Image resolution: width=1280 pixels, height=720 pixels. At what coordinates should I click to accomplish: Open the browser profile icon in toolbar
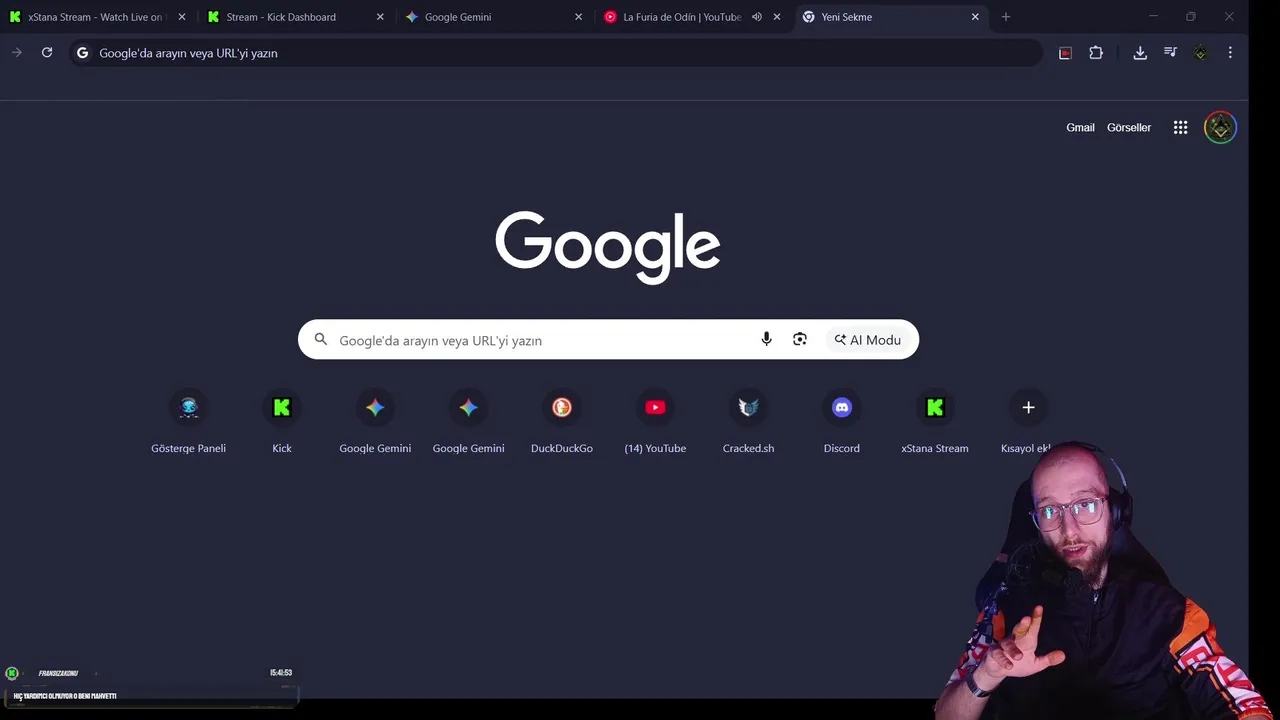click(1200, 53)
